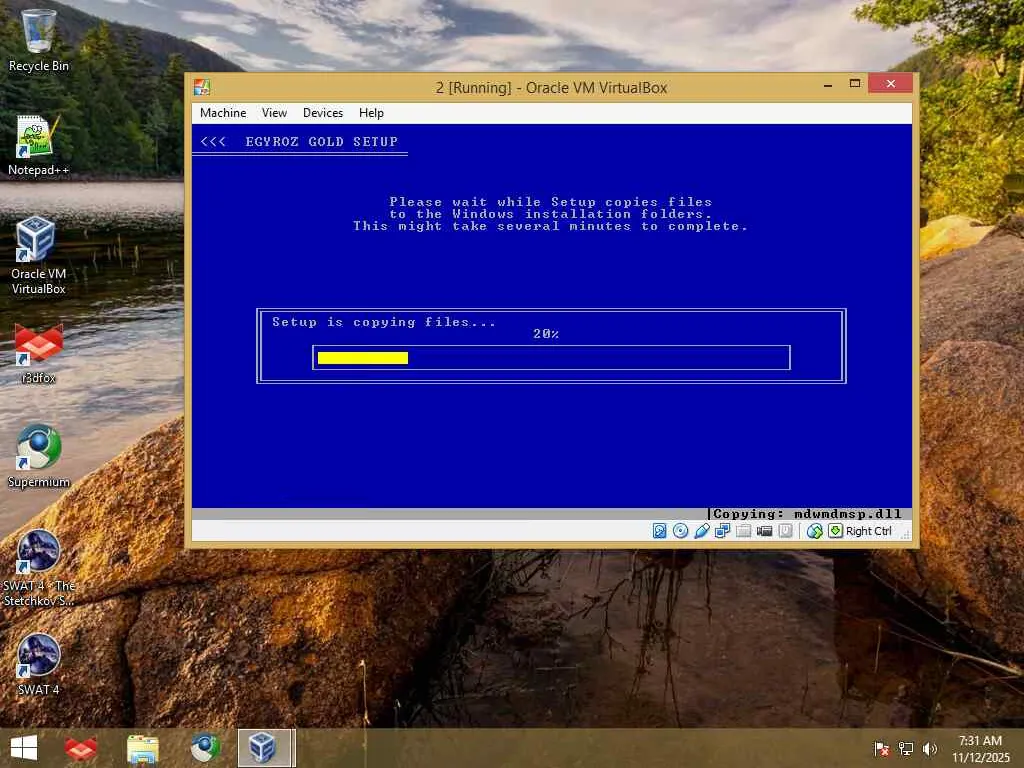Select SWAT 4 The Stetchkov Syndicate shortcut
Screen dimensions: 1024x768
point(39,568)
